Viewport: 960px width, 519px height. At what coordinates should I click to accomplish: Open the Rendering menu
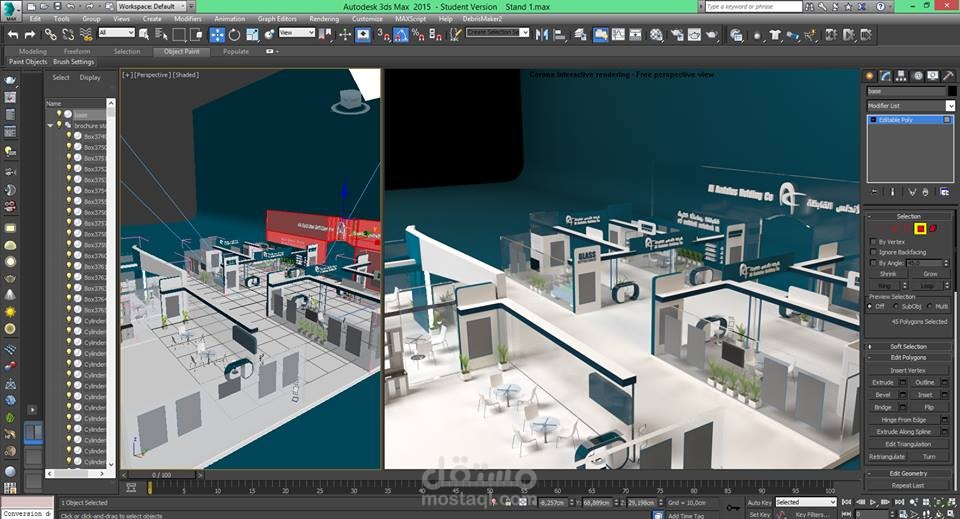[x=324, y=19]
